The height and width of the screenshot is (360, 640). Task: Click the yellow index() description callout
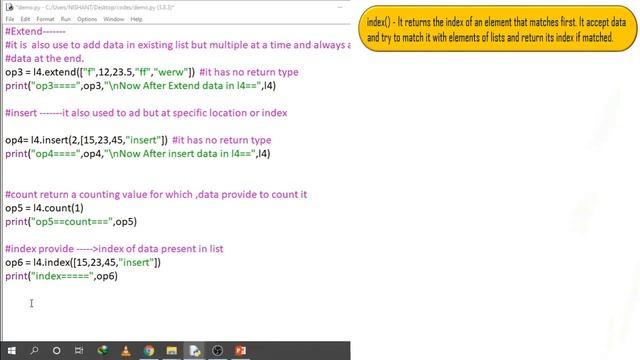click(498, 29)
